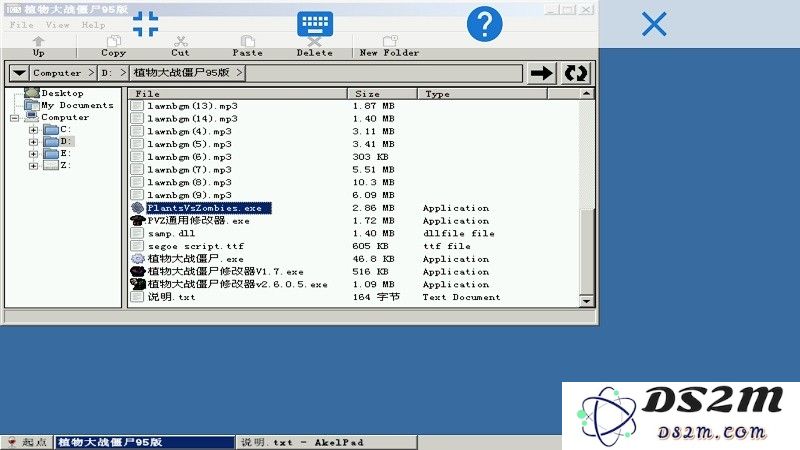Viewport: 800px width, 450px height.
Task: Select Desktop in the folder tree
Action: click(x=62, y=93)
